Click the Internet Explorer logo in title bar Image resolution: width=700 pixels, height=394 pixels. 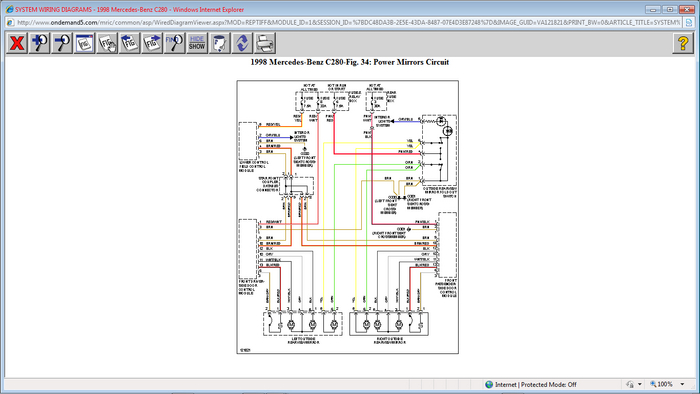9,9
